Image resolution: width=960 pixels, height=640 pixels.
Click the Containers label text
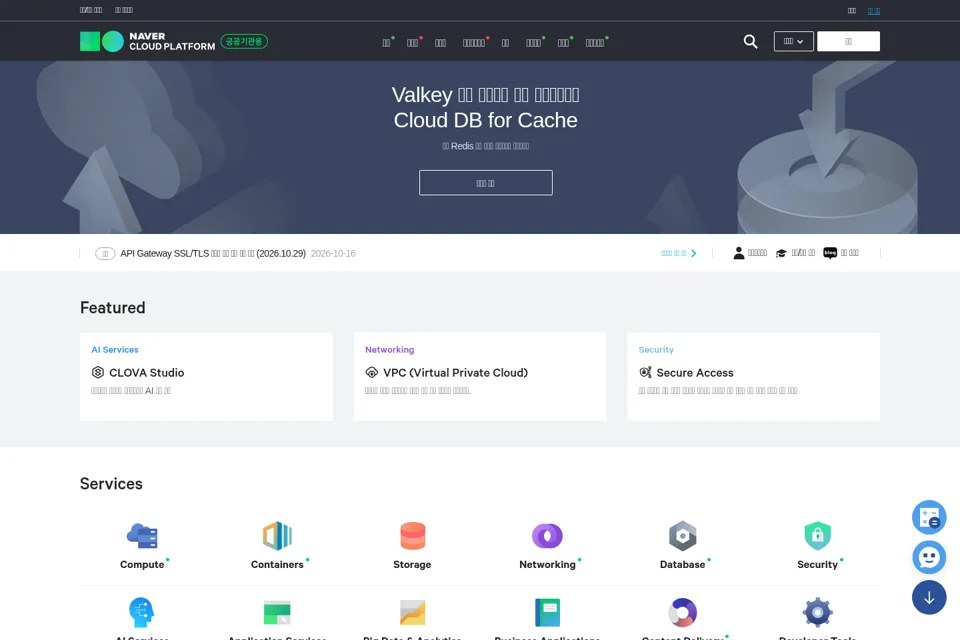[277, 565]
